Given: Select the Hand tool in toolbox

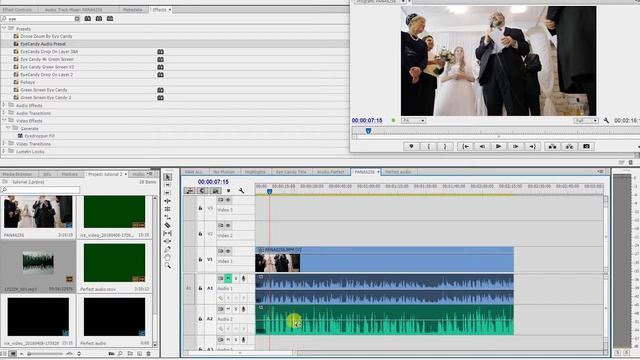Looking at the screenshot, I should coord(168,258).
